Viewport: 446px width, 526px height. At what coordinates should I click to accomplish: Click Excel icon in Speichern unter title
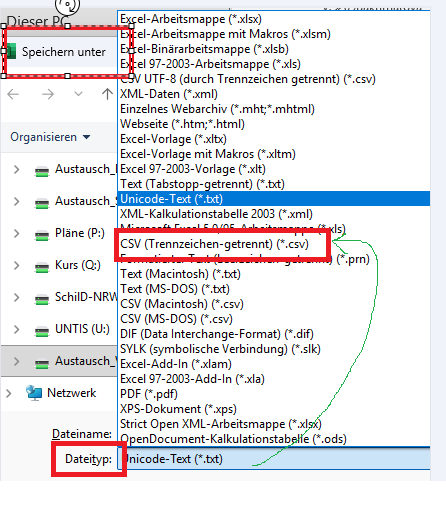click(11, 52)
